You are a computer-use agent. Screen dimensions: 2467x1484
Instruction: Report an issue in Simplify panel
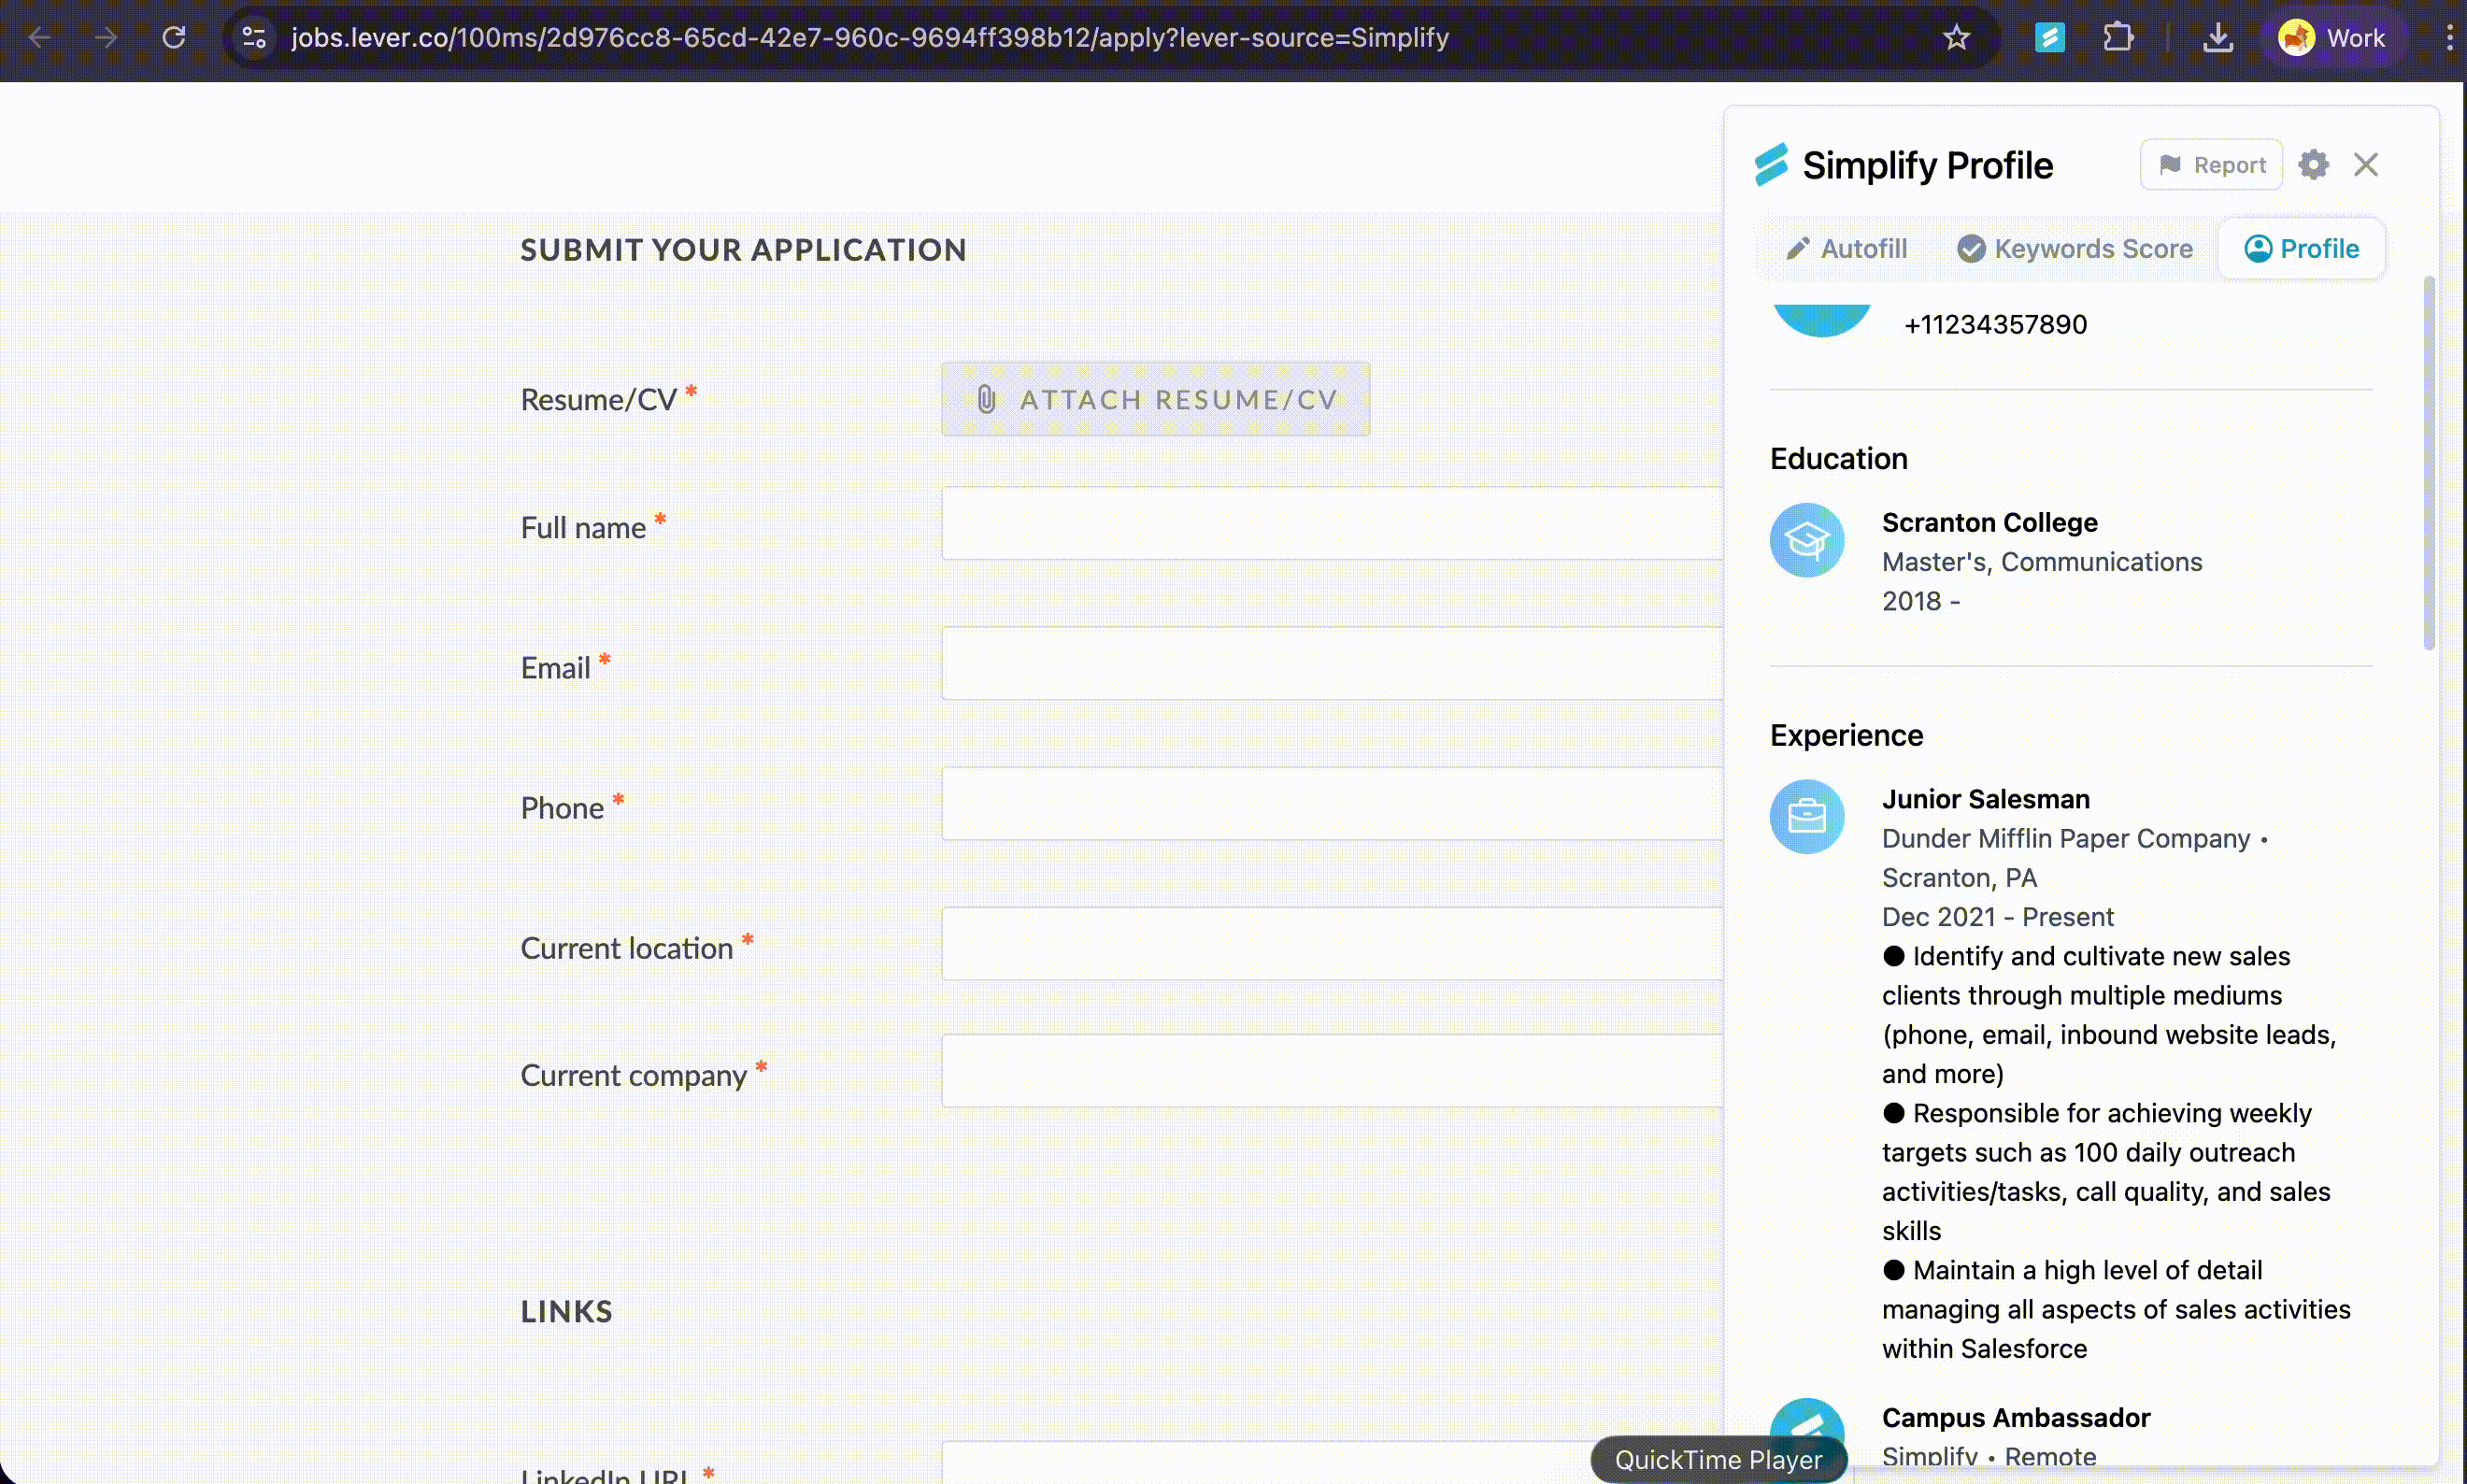point(2211,164)
